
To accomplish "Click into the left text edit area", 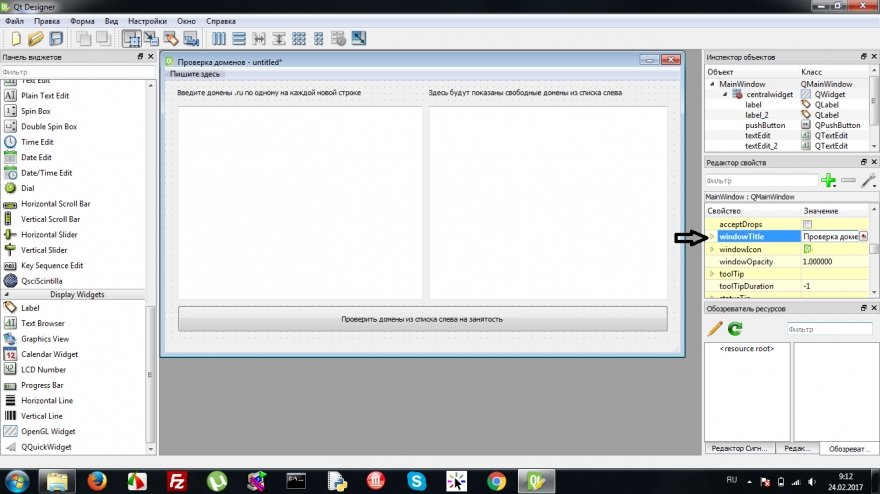I will [x=300, y=202].
